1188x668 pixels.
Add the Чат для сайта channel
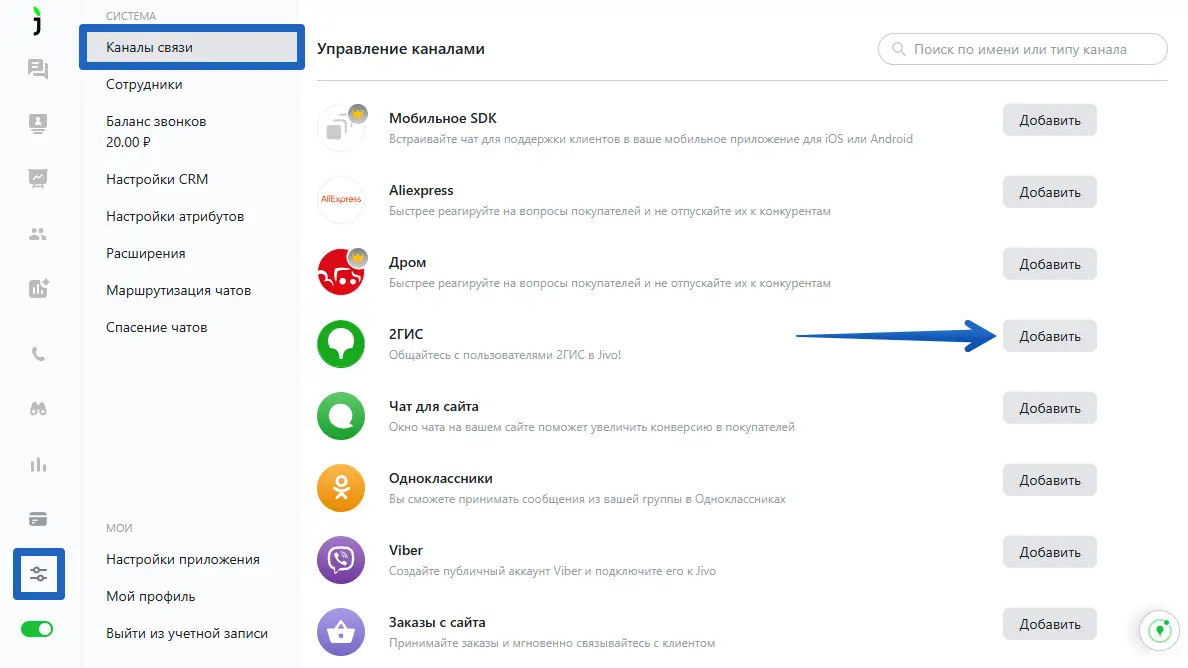1049,407
